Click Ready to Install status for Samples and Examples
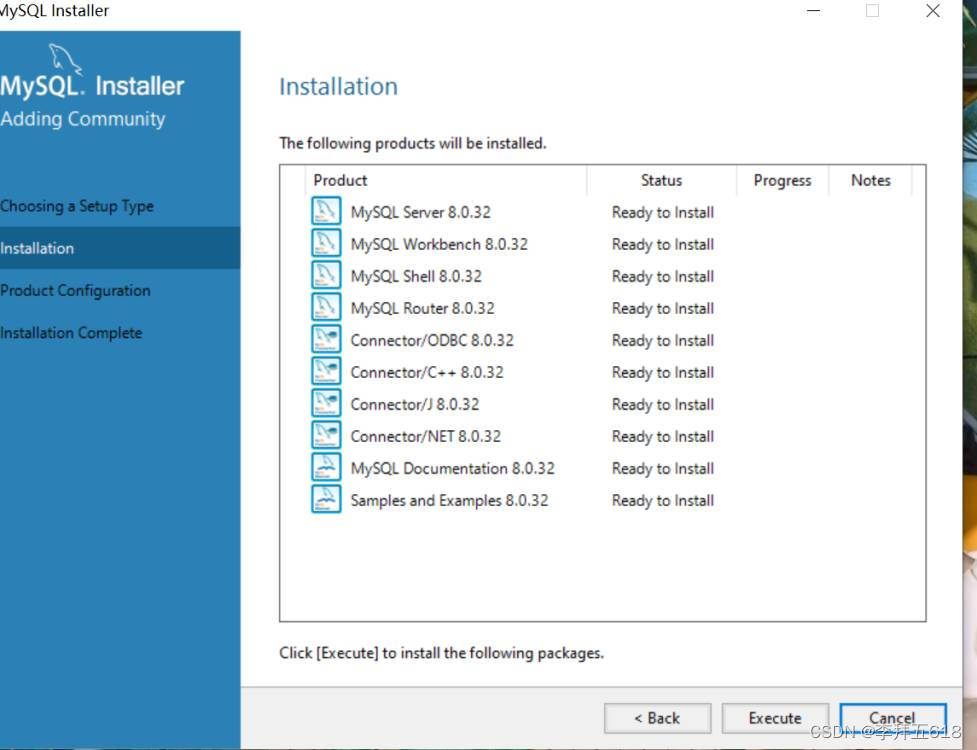Viewport: 977px width, 750px height. point(663,500)
